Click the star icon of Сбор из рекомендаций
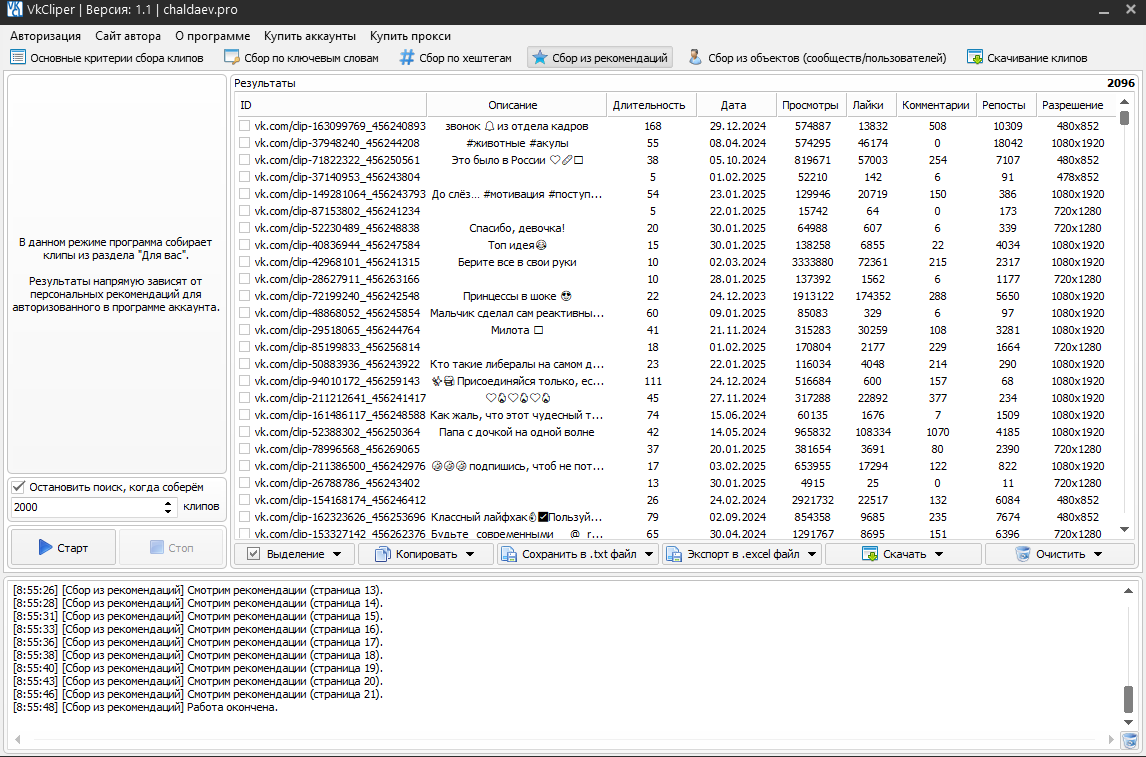This screenshot has width=1146, height=757. pos(539,57)
